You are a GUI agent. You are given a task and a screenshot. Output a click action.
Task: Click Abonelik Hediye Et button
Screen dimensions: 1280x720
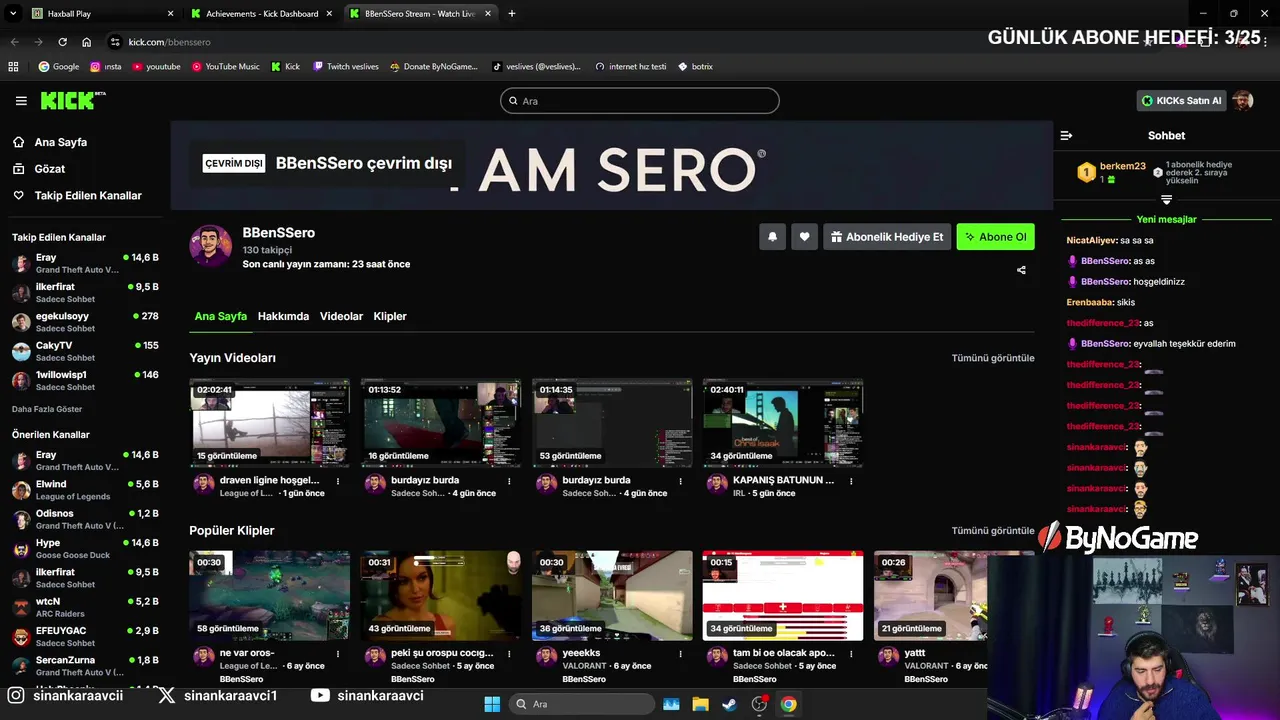pyautogui.click(x=886, y=237)
